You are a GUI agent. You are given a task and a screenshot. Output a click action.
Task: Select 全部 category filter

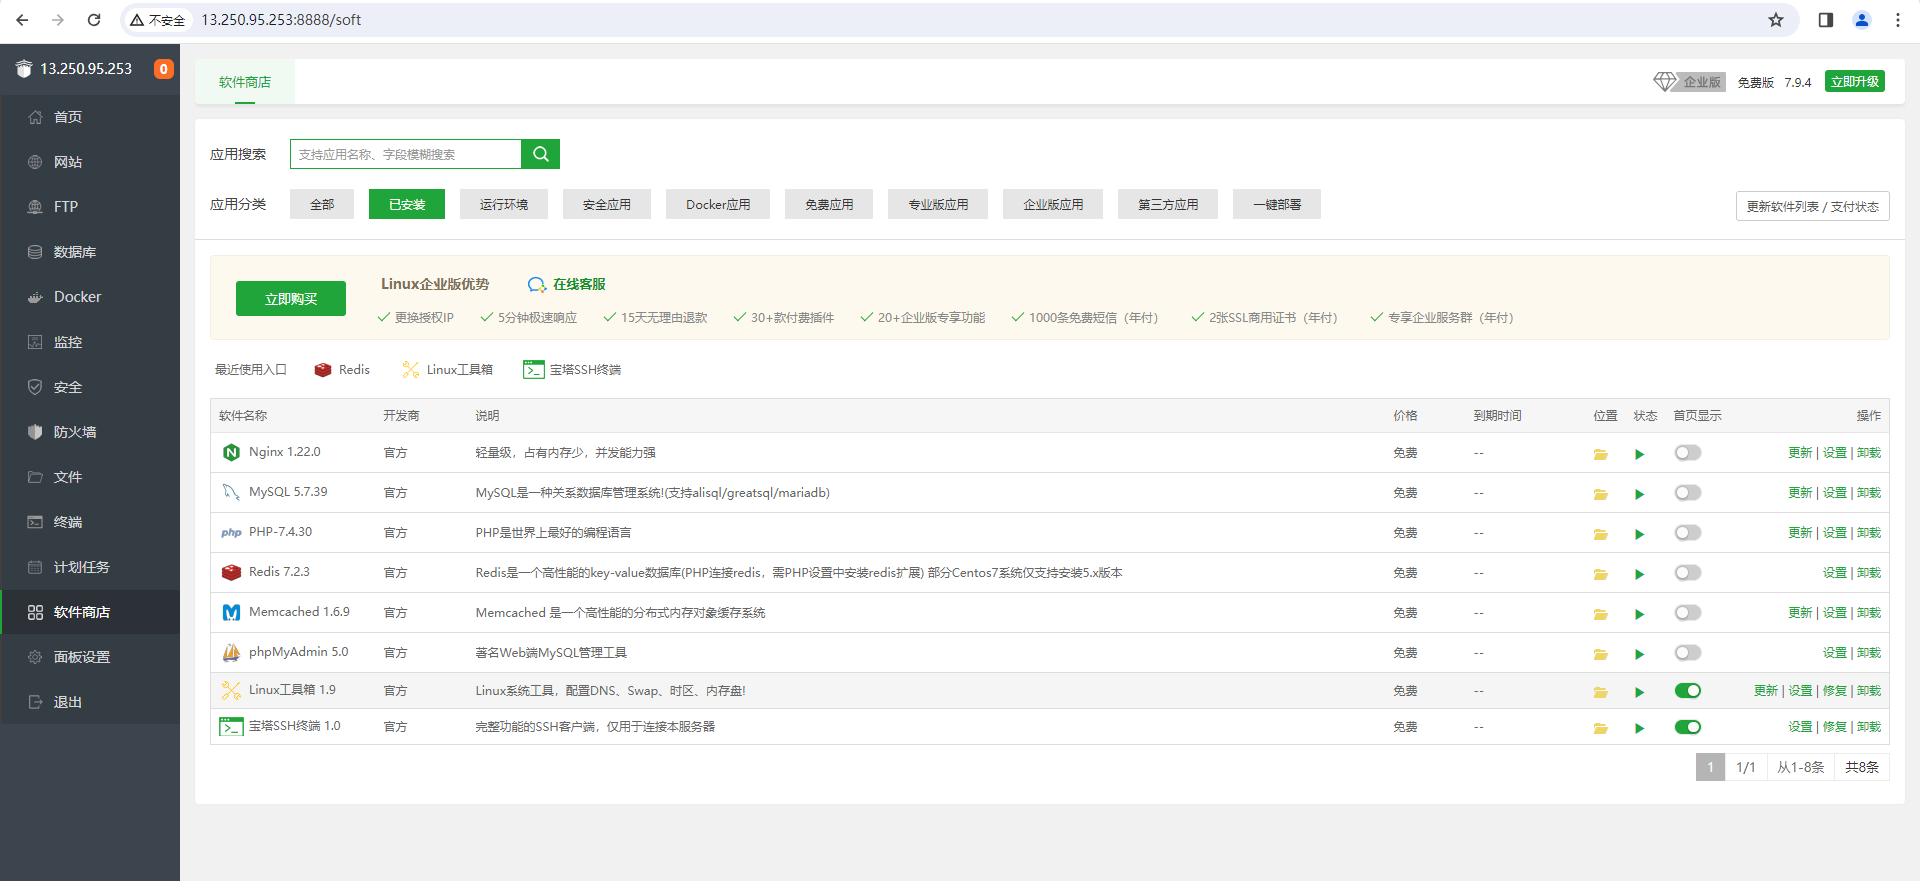322,204
